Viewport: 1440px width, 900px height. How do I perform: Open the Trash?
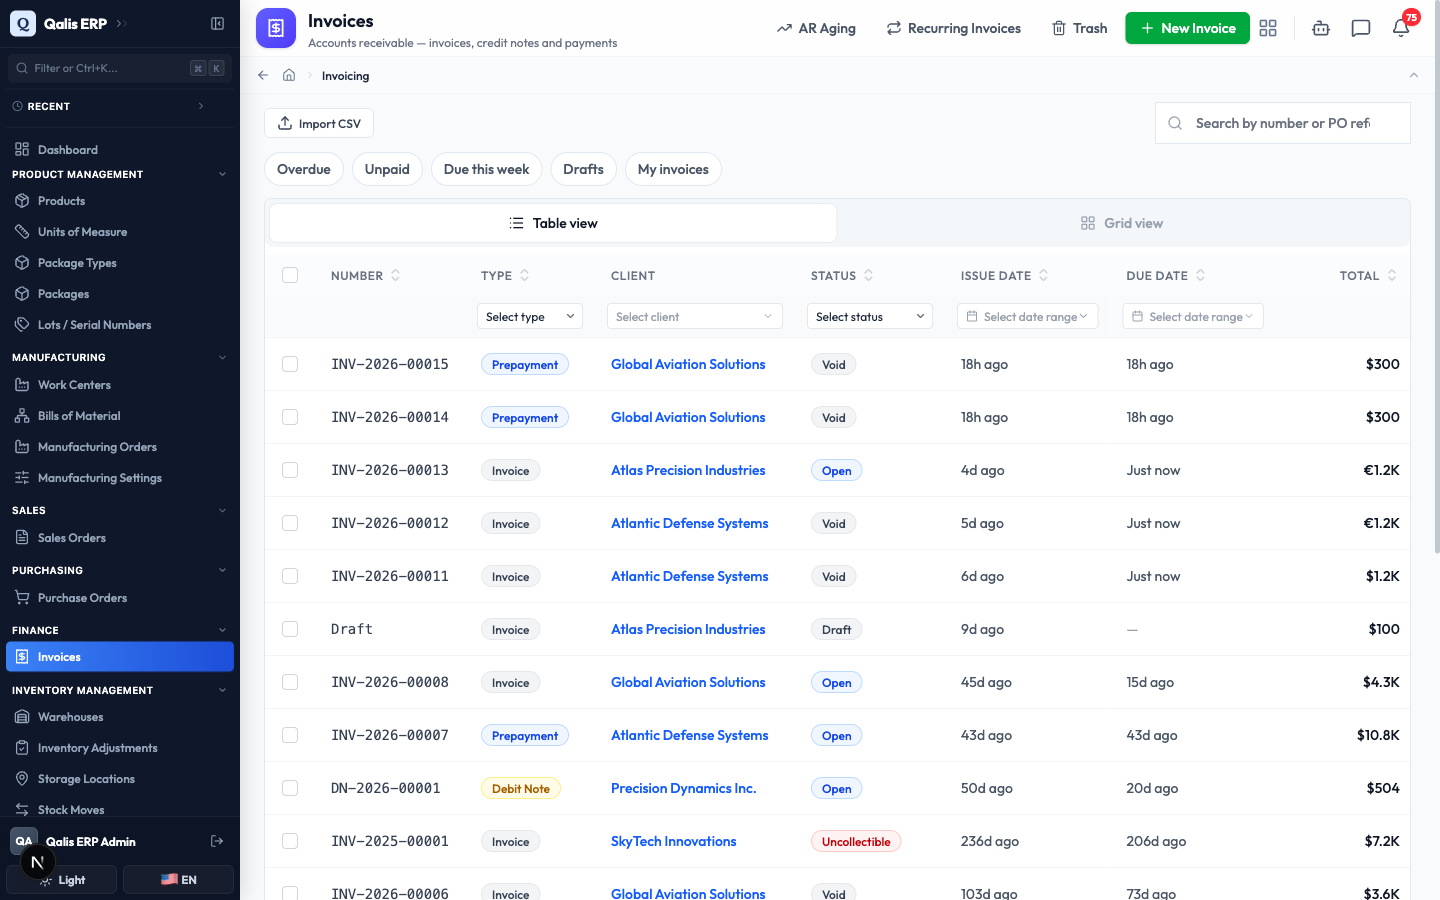(x=1079, y=28)
